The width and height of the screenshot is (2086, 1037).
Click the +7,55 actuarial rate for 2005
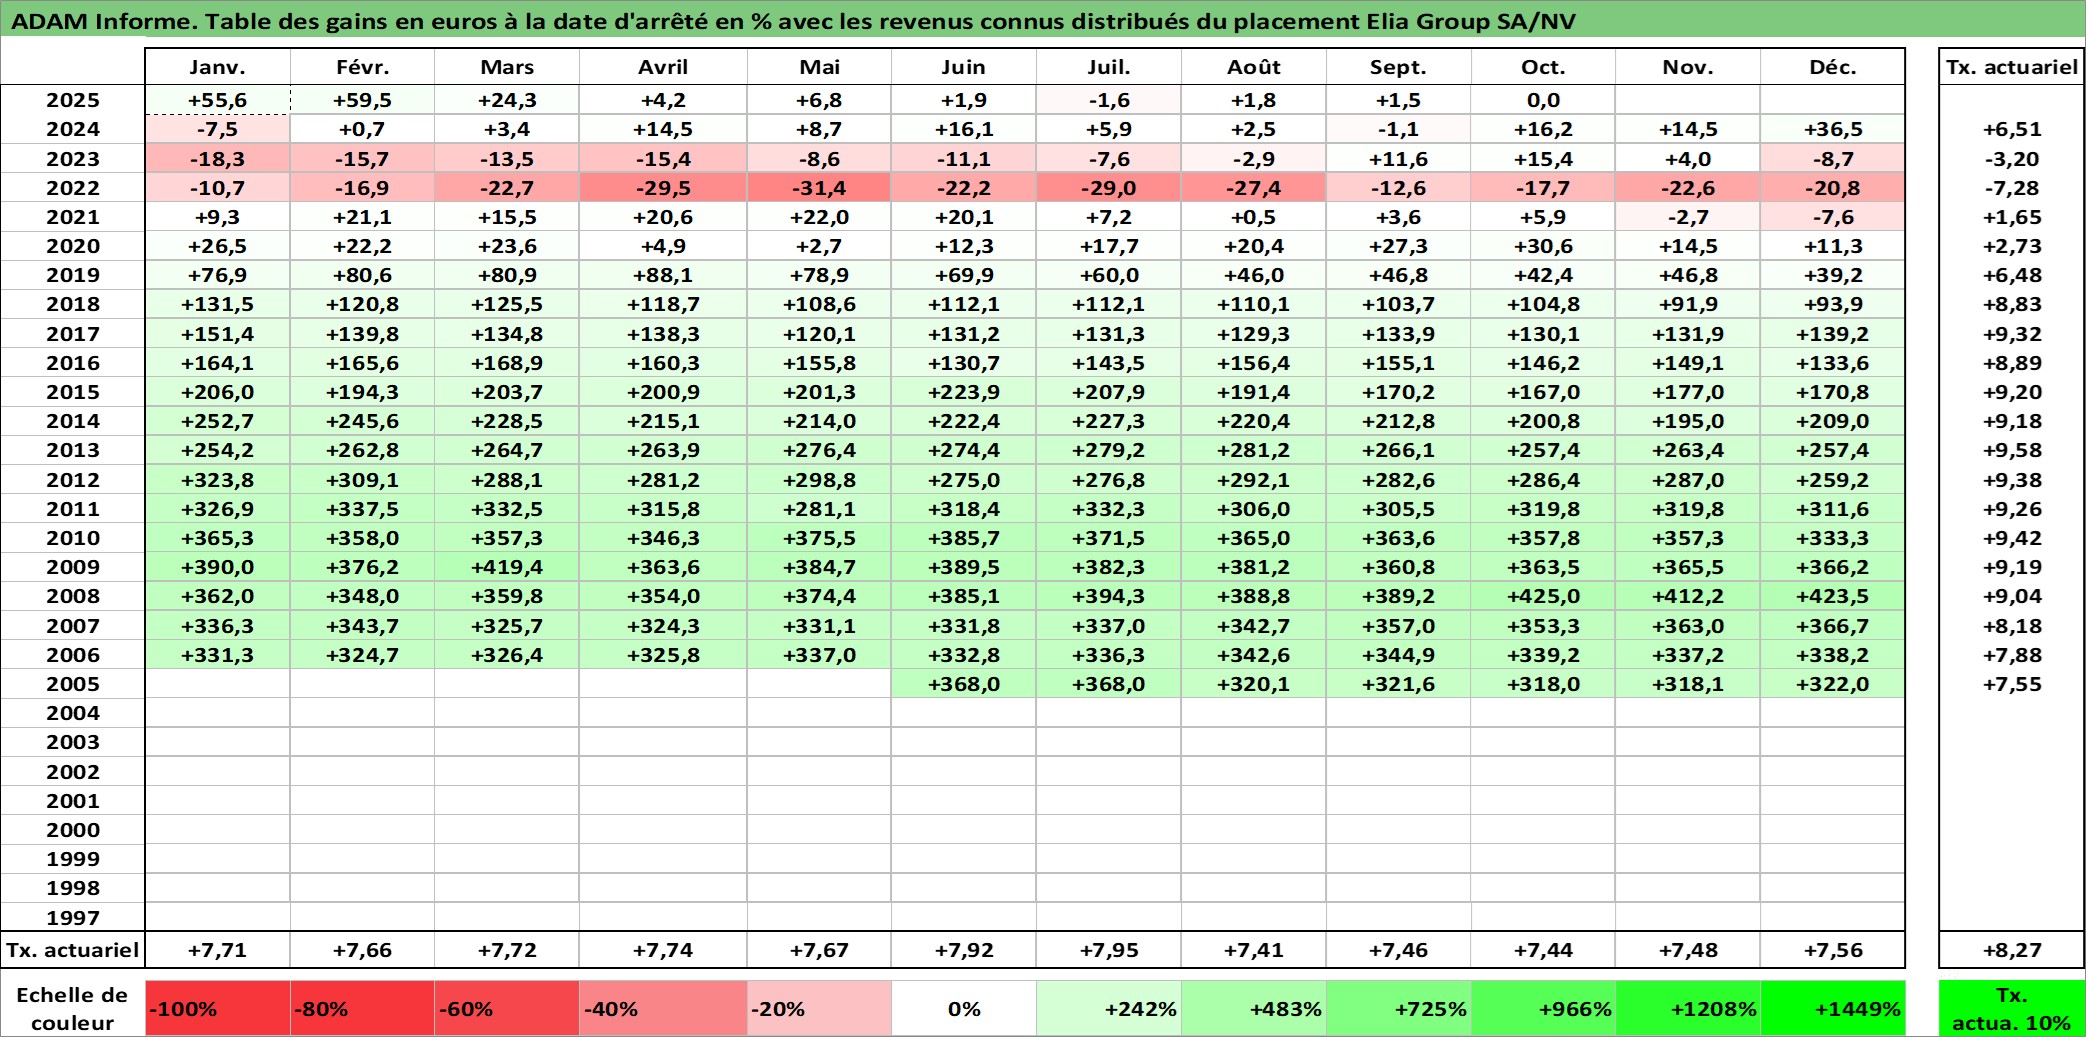coord(2011,684)
